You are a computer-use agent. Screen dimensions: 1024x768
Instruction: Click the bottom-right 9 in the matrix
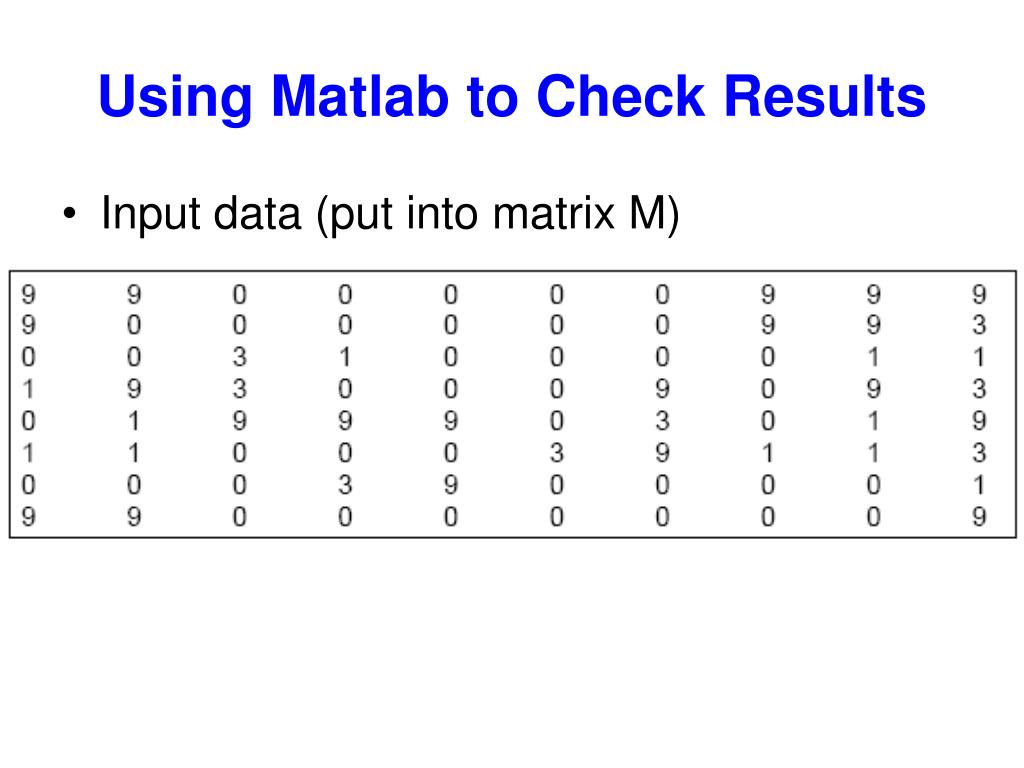[979, 517]
